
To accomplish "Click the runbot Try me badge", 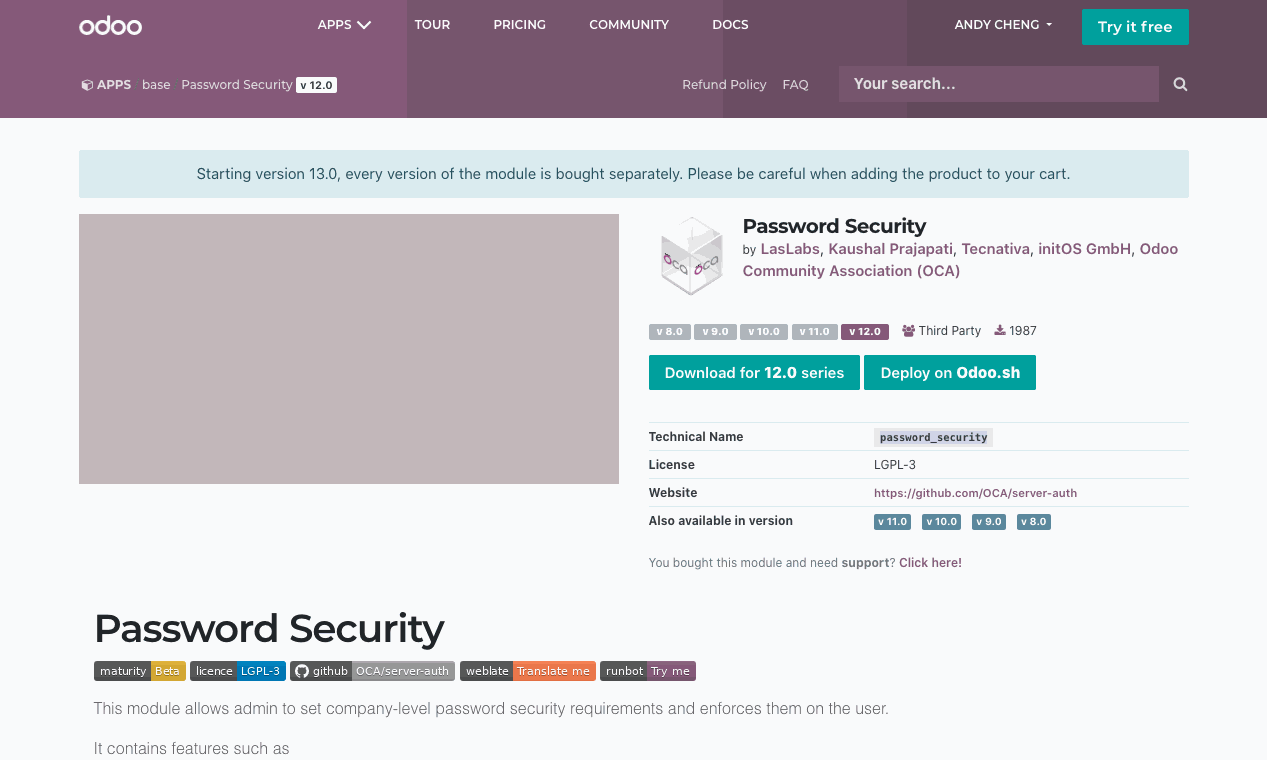I will 647,671.
